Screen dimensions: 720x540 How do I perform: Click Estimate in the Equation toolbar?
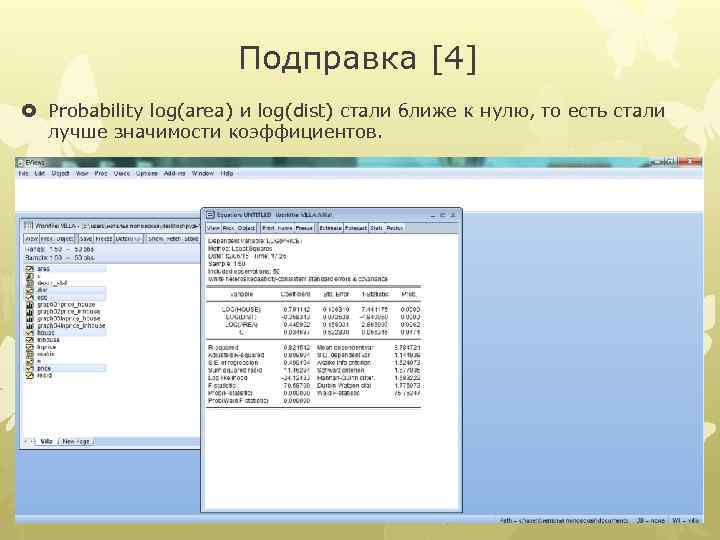pos(331,228)
